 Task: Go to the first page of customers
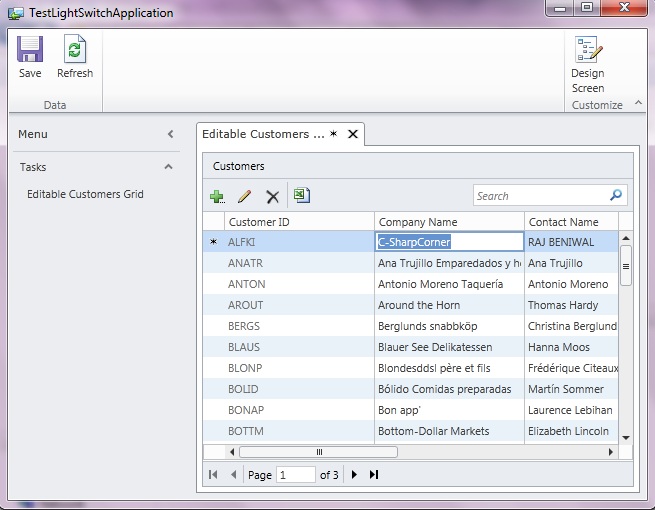pos(213,474)
